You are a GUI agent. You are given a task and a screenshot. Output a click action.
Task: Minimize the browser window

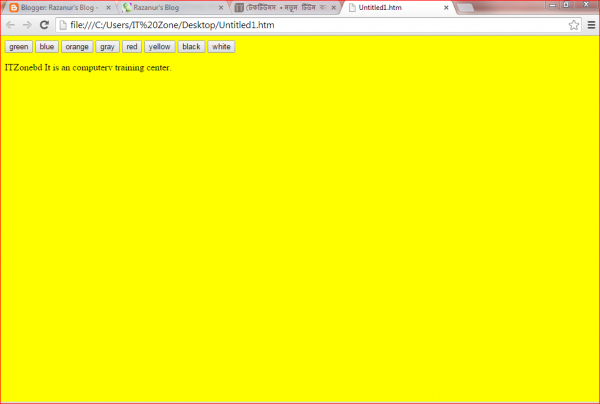[x=552, y=5]
